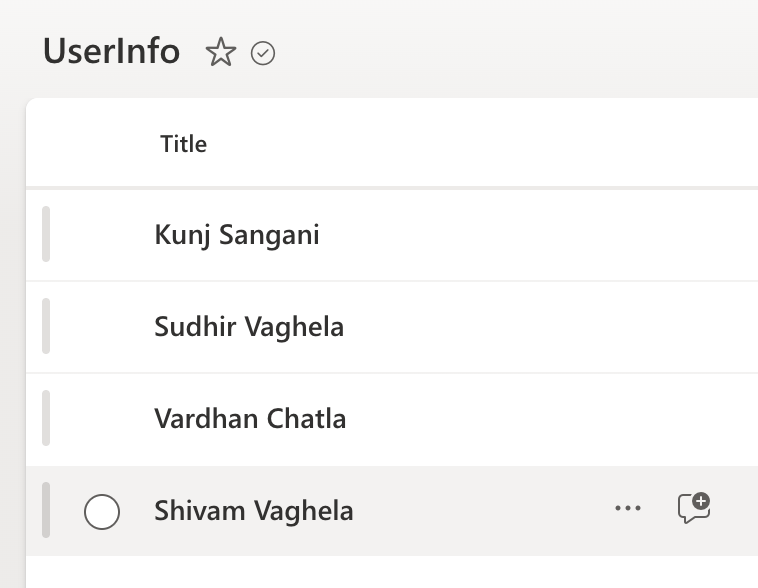
Task: Click the UserInfo list heading
Action: [x=111, y=51]
